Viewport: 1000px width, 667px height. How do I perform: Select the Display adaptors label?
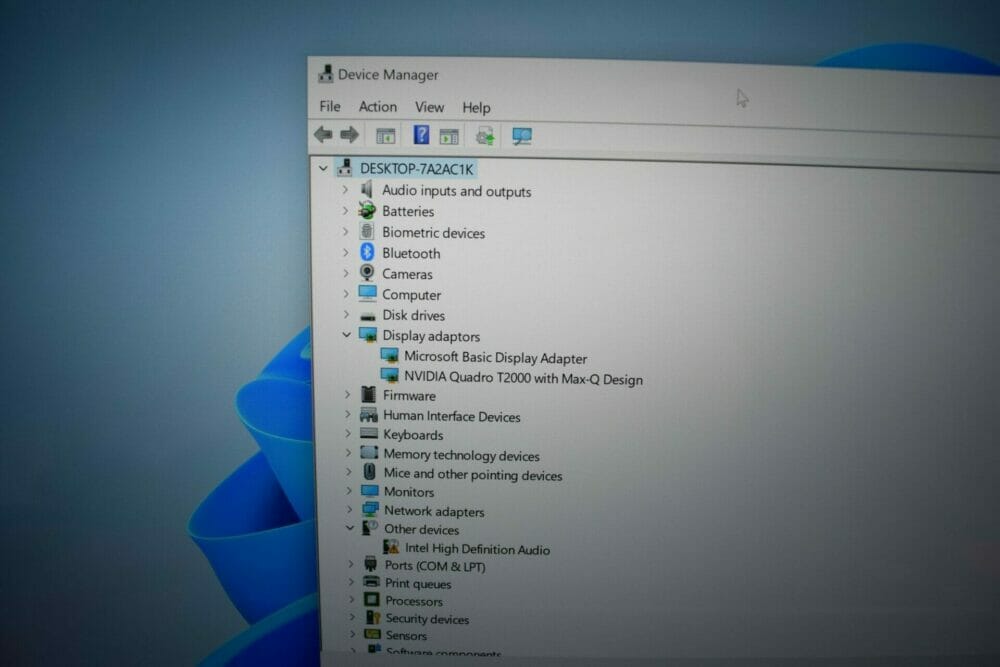[431, 336]
